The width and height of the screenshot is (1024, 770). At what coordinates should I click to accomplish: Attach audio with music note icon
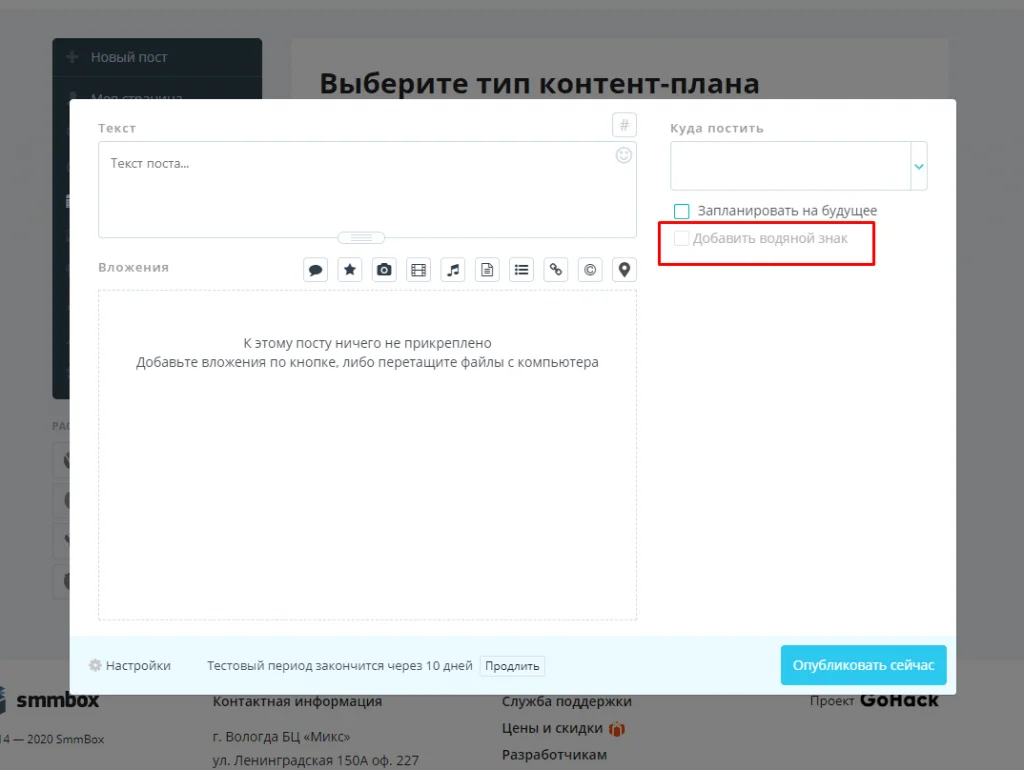coord(453,270)
